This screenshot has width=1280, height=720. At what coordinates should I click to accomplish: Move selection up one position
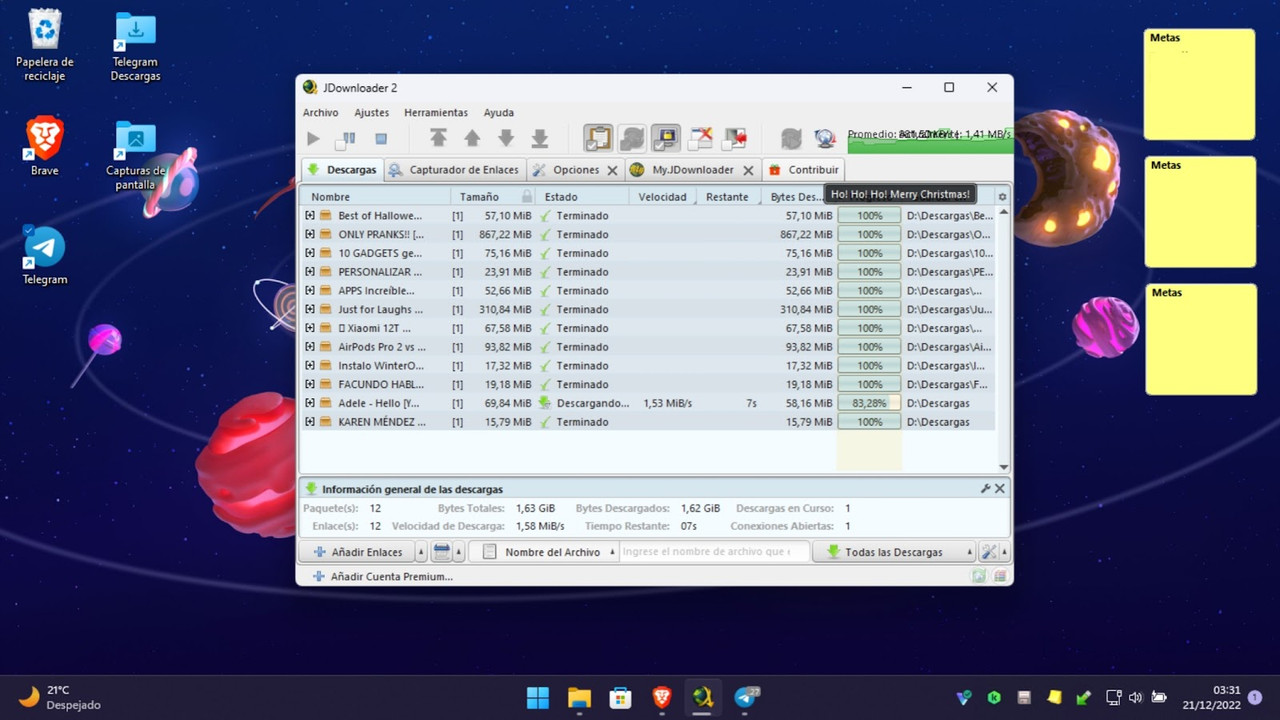(x=472, y=139)
